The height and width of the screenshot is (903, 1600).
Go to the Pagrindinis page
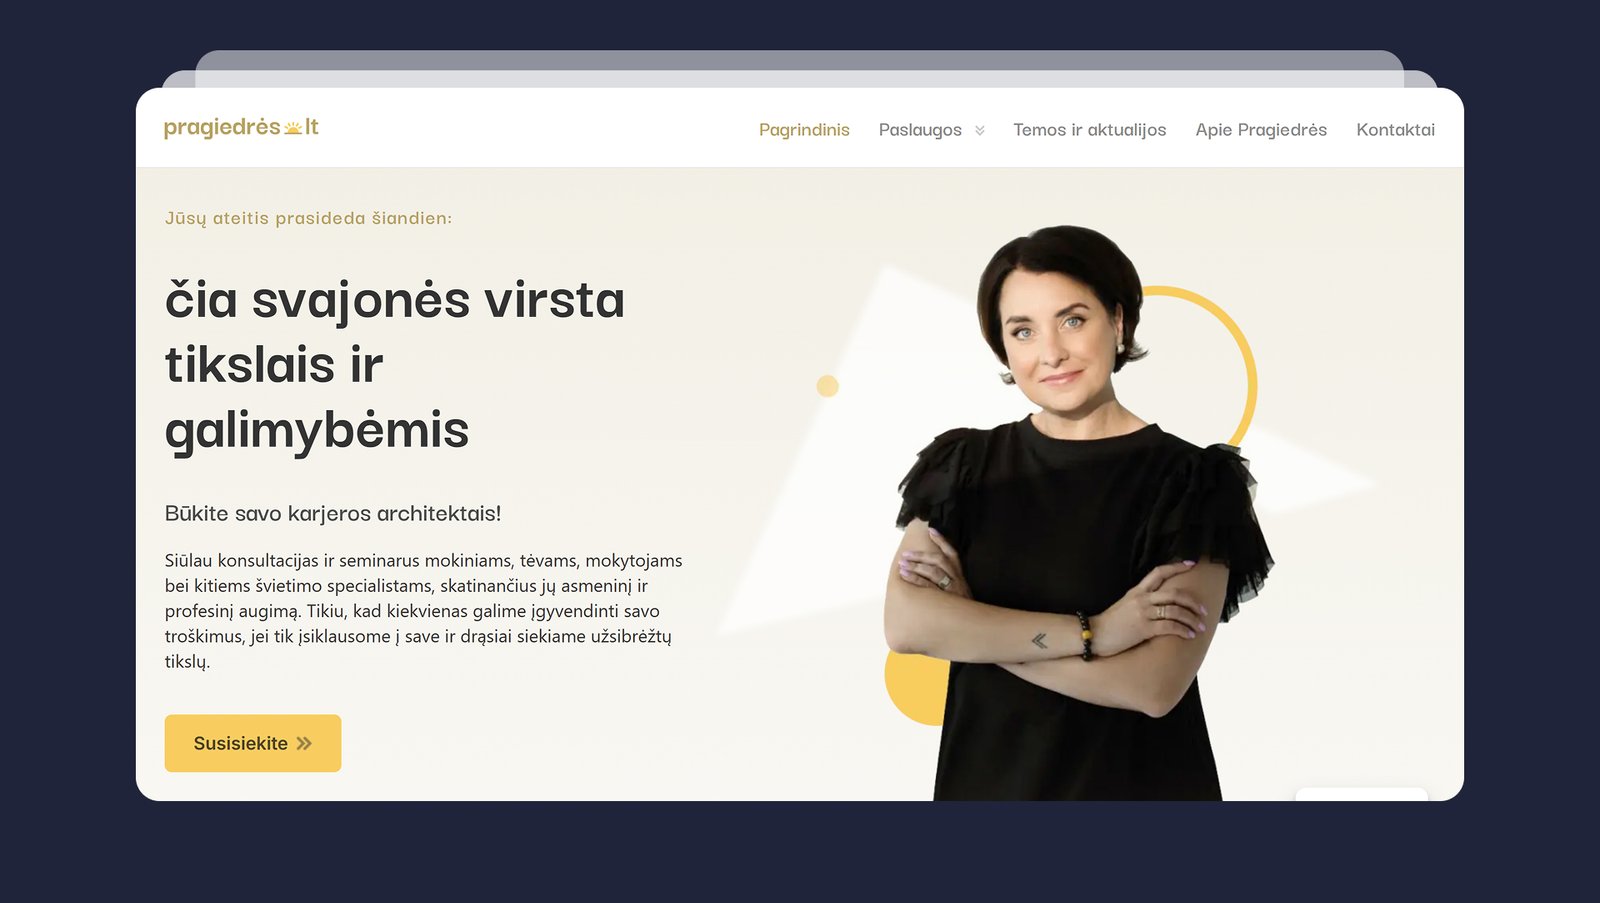tap(804, 130)
